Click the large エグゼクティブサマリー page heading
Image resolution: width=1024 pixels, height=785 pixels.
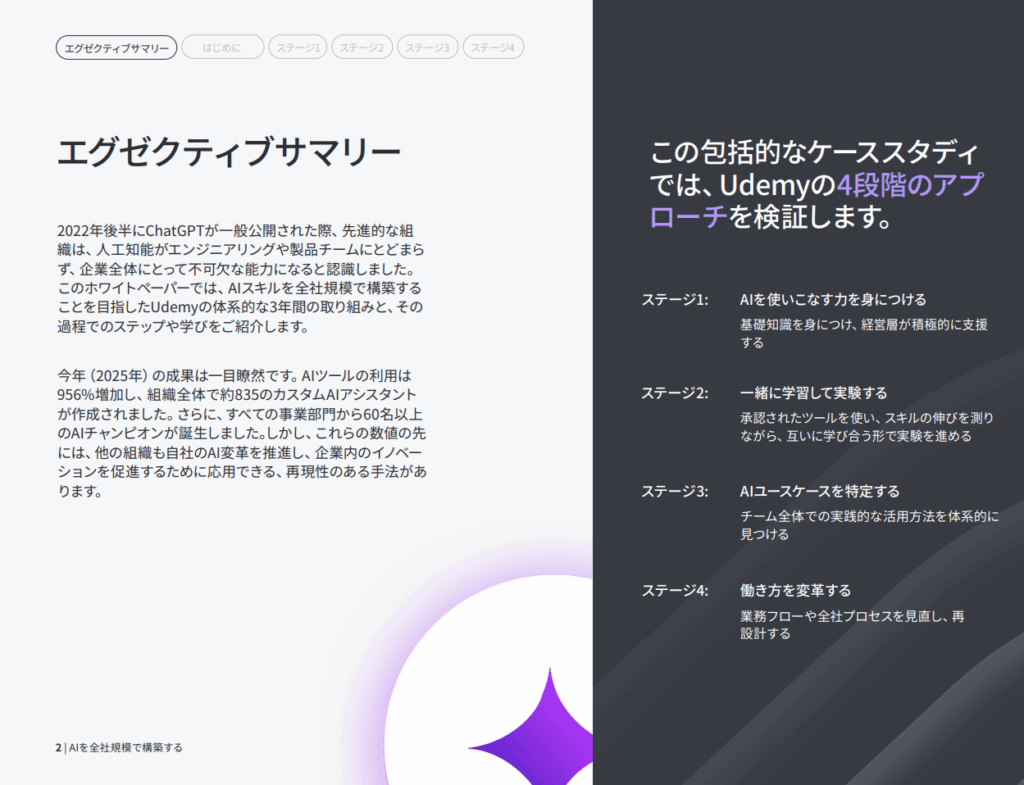[229, 153]
